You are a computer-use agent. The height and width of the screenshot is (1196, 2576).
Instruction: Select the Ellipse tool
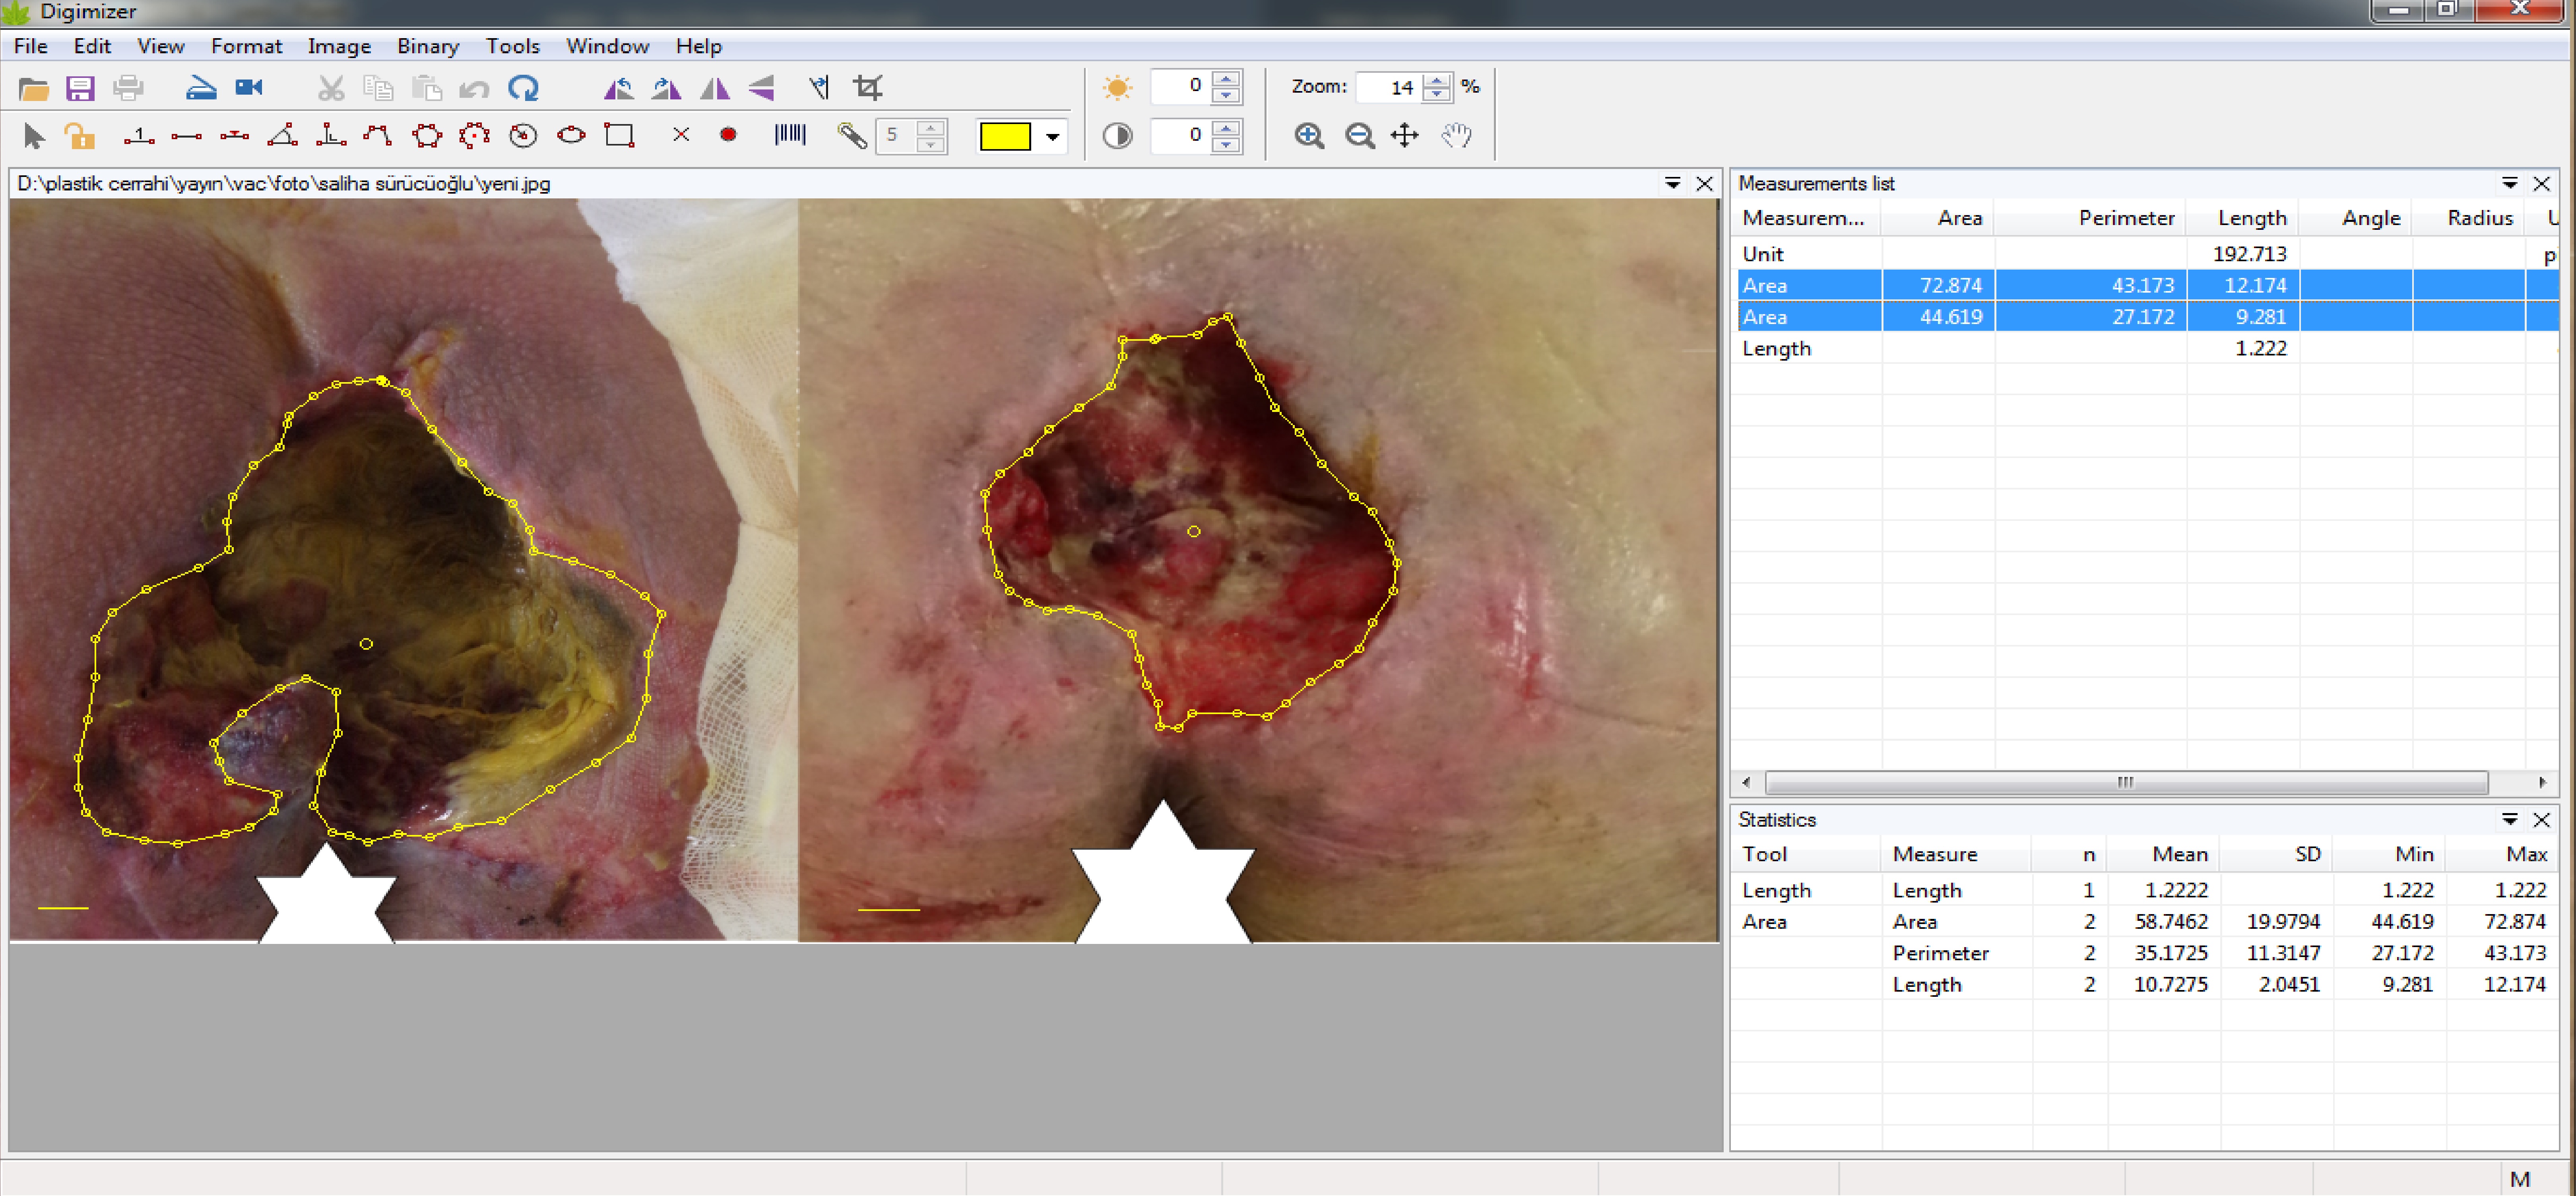tap(571, 135)
